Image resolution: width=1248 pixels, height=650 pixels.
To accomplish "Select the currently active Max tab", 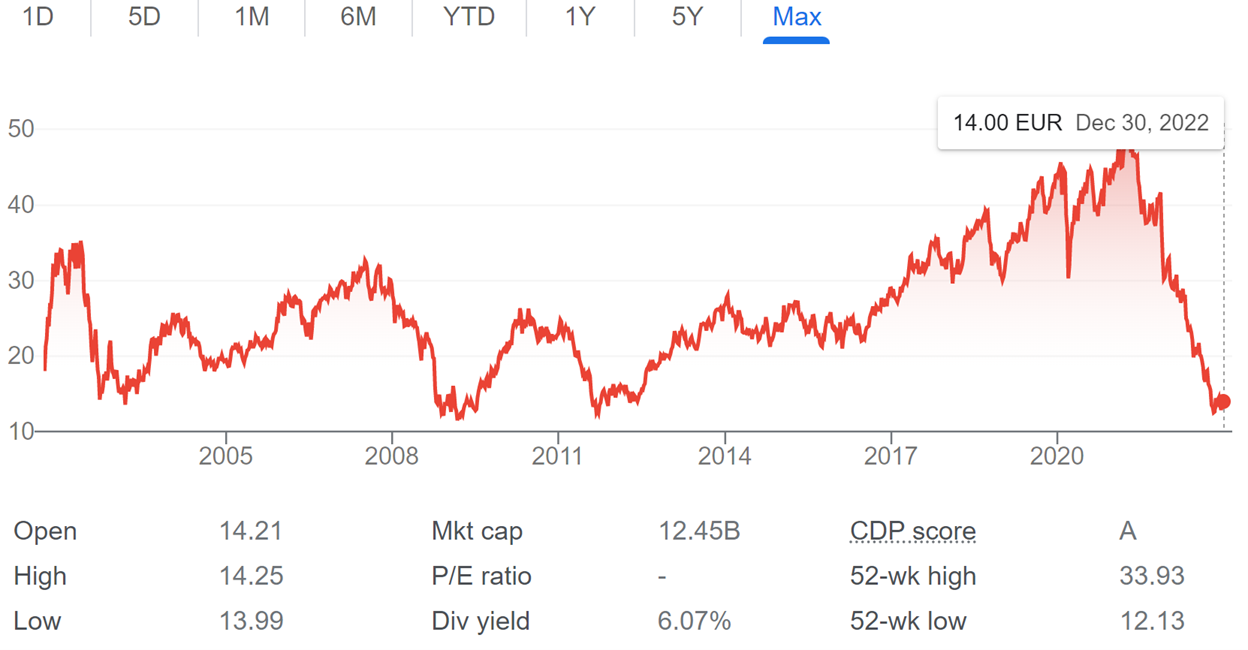I will coord(795,17).
